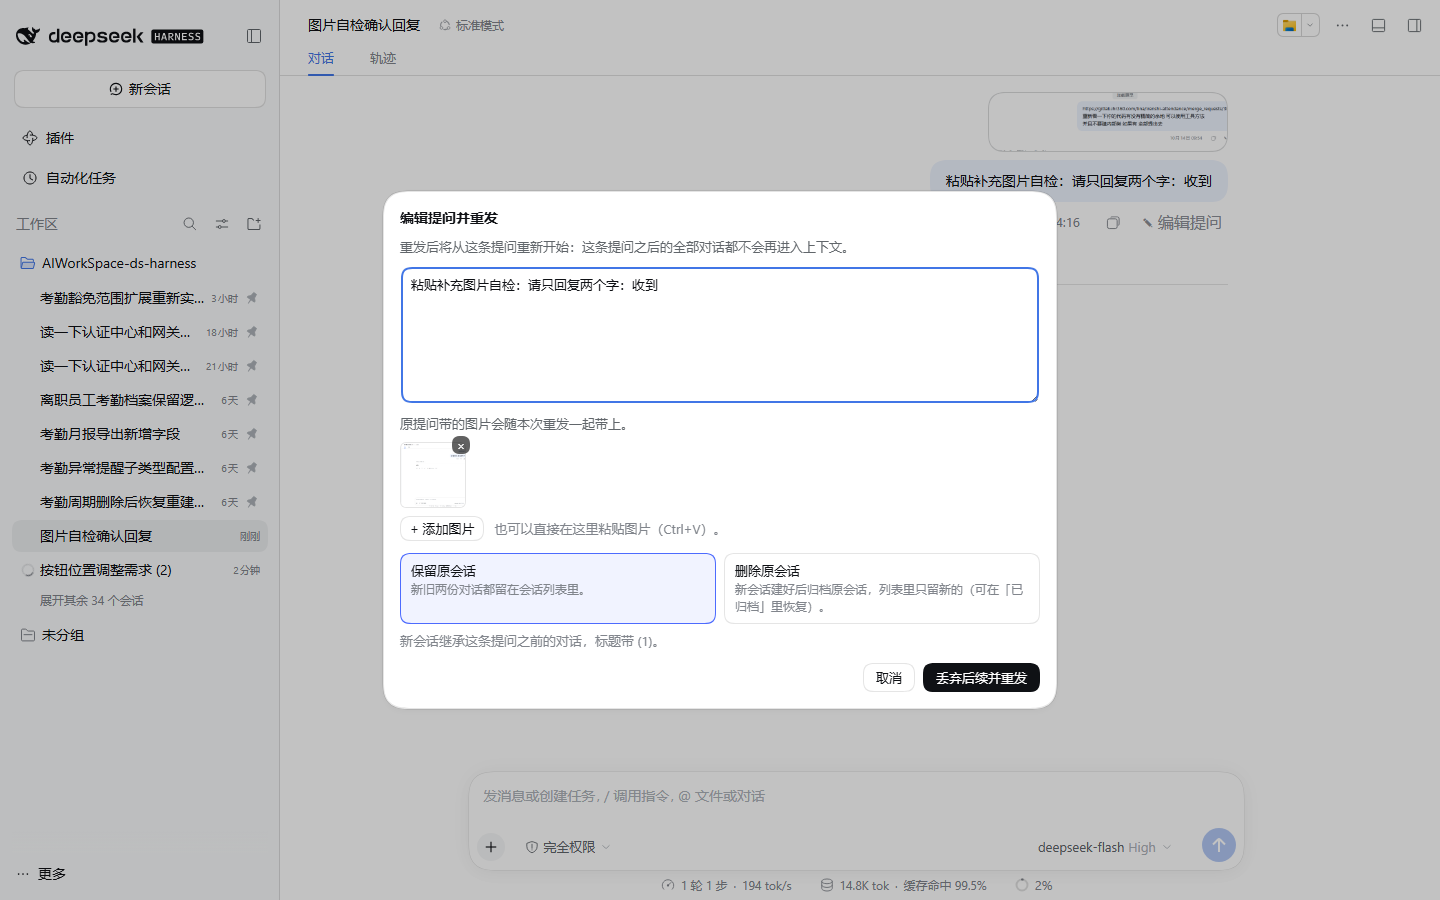The width and height of the screenshot is (1440, 900).
Task: Collapse the AIWorkSpace-ds-harness folder
Action: click(x=140, y=263)
